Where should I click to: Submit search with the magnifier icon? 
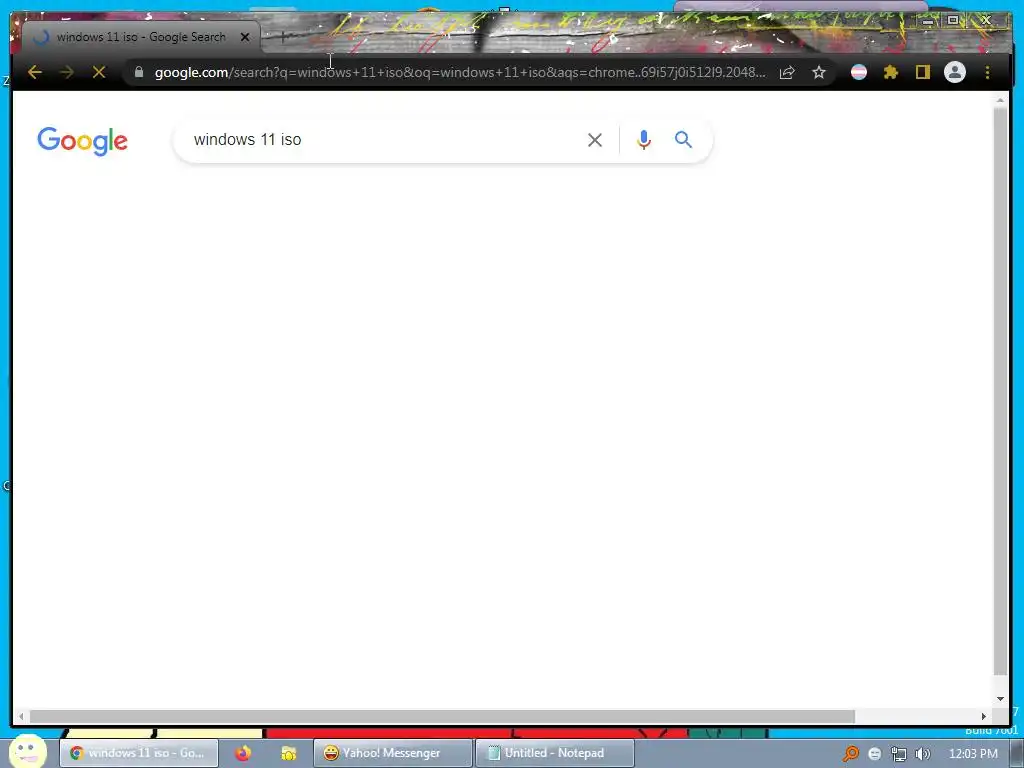683,139
